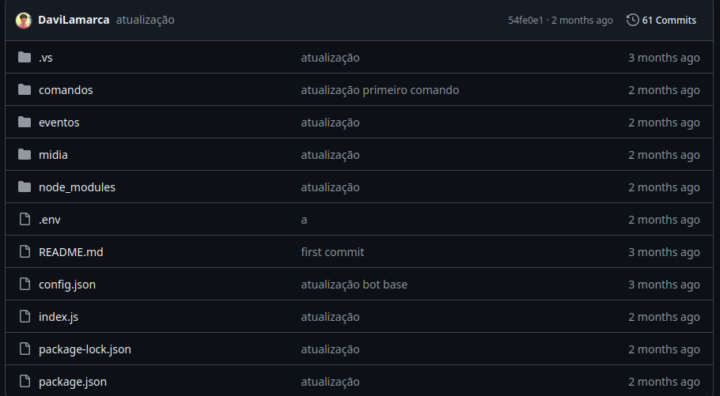The height and width of the screenshot is (396, 720).
Task: Open the 'first commit' message link
Action: (x=332, y=252)
